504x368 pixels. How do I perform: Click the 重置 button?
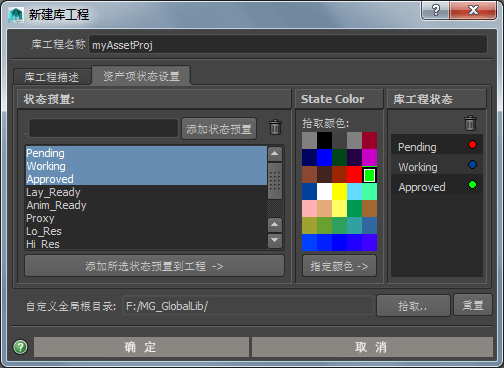click(473, 305)
